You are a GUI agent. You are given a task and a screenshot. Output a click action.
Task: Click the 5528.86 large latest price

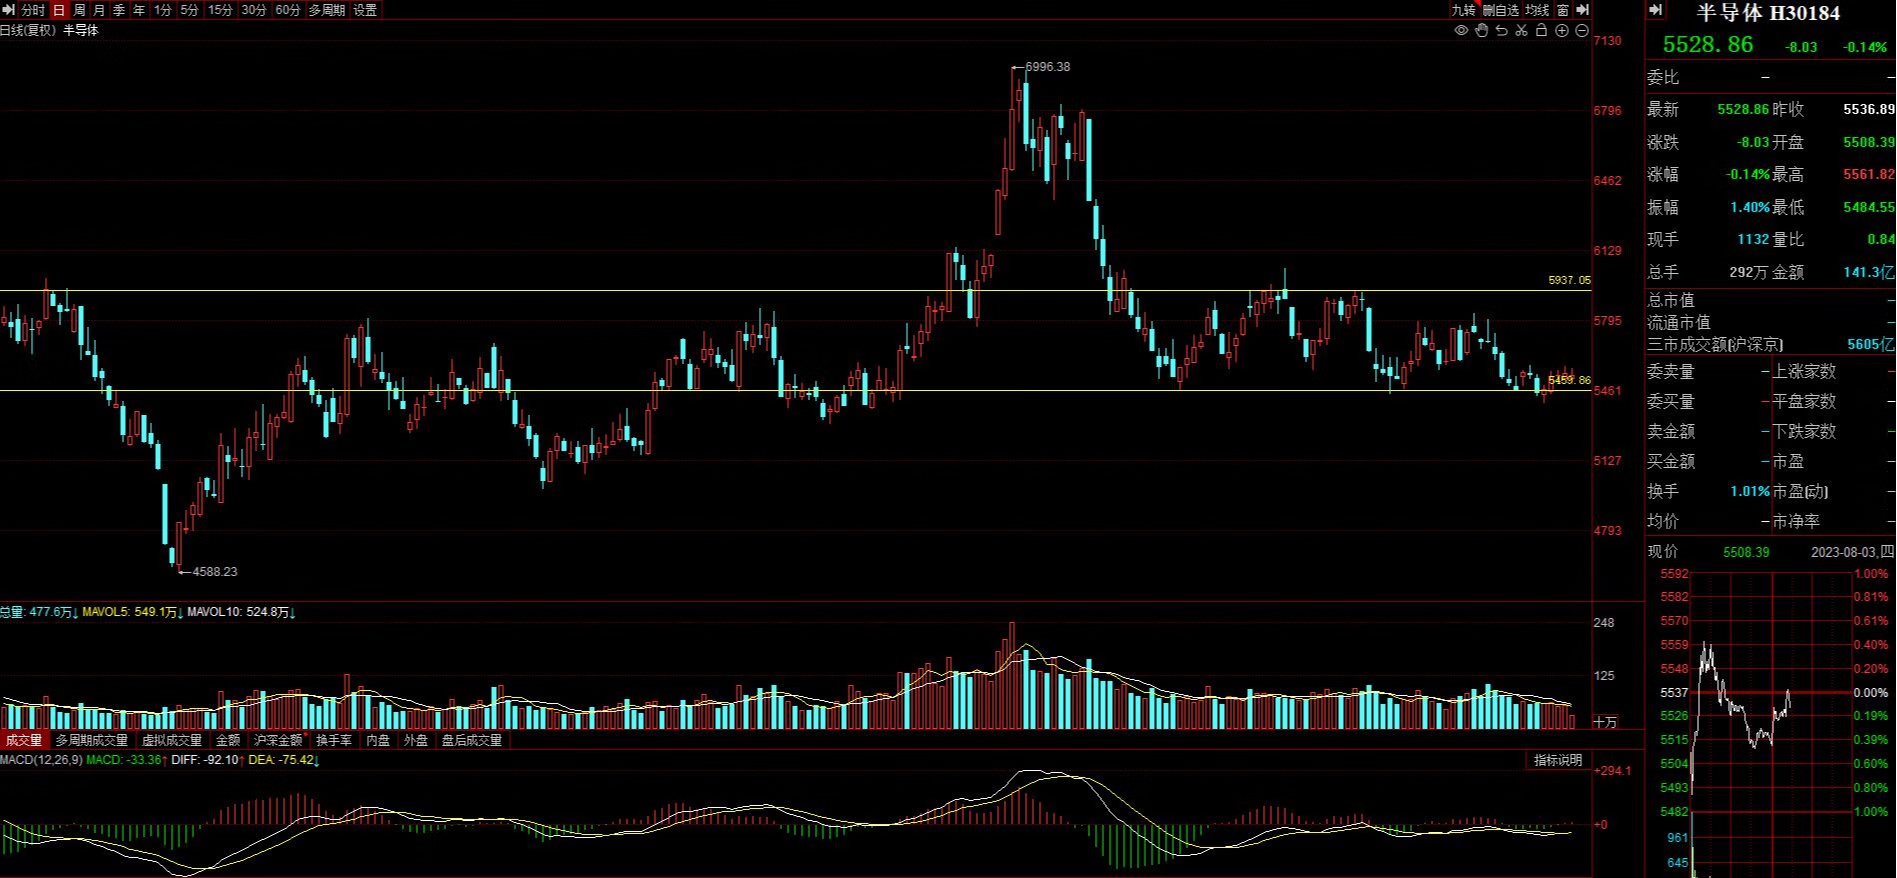click(x=1708, y=44)
